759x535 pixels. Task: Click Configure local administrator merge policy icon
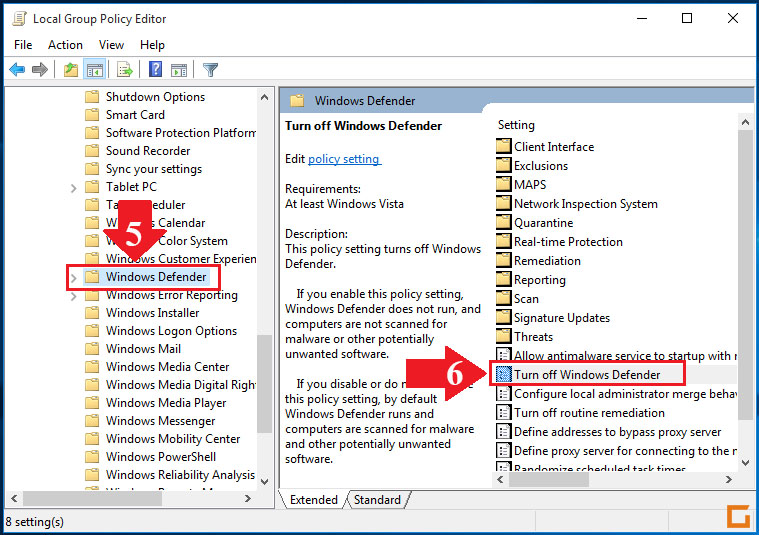tap(504, 394)
